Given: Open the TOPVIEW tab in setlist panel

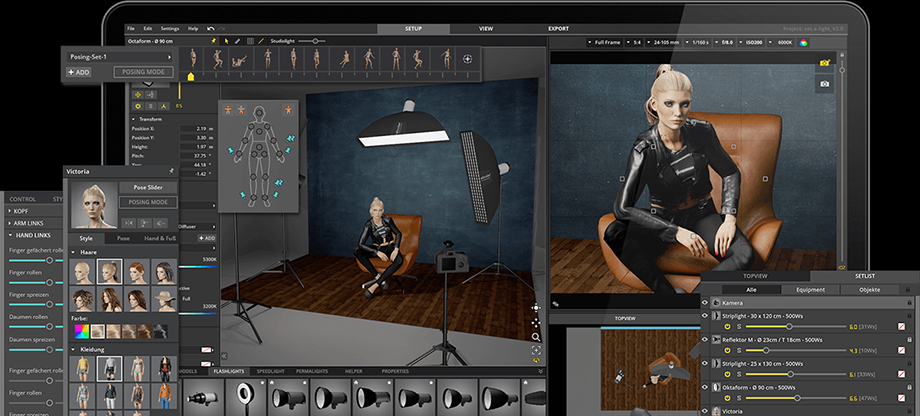Looking at the screenshot, I should 755,276.
